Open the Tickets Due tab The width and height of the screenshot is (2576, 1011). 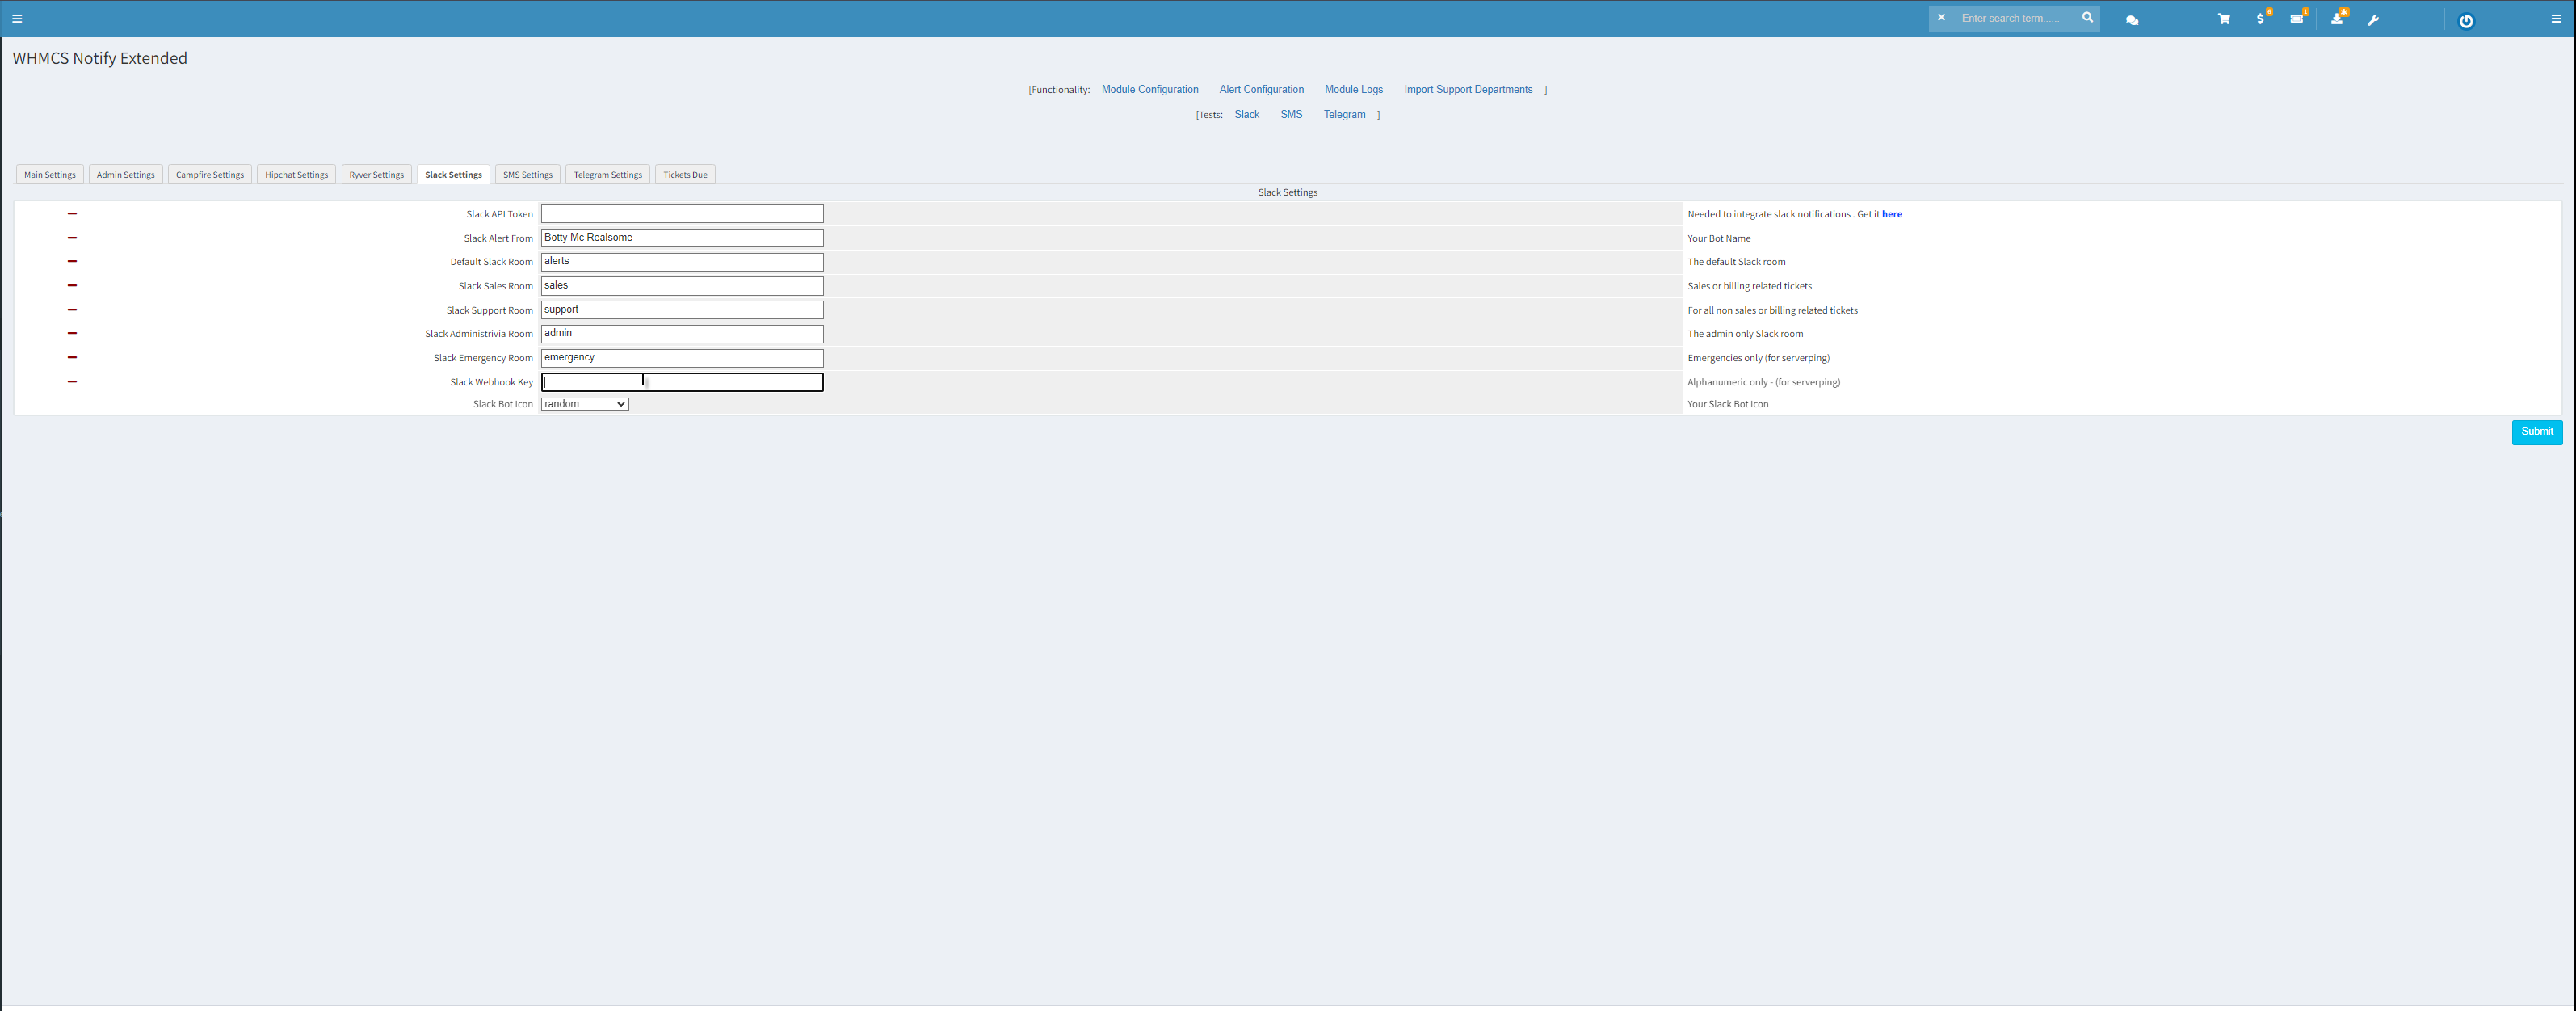point(685,175)
